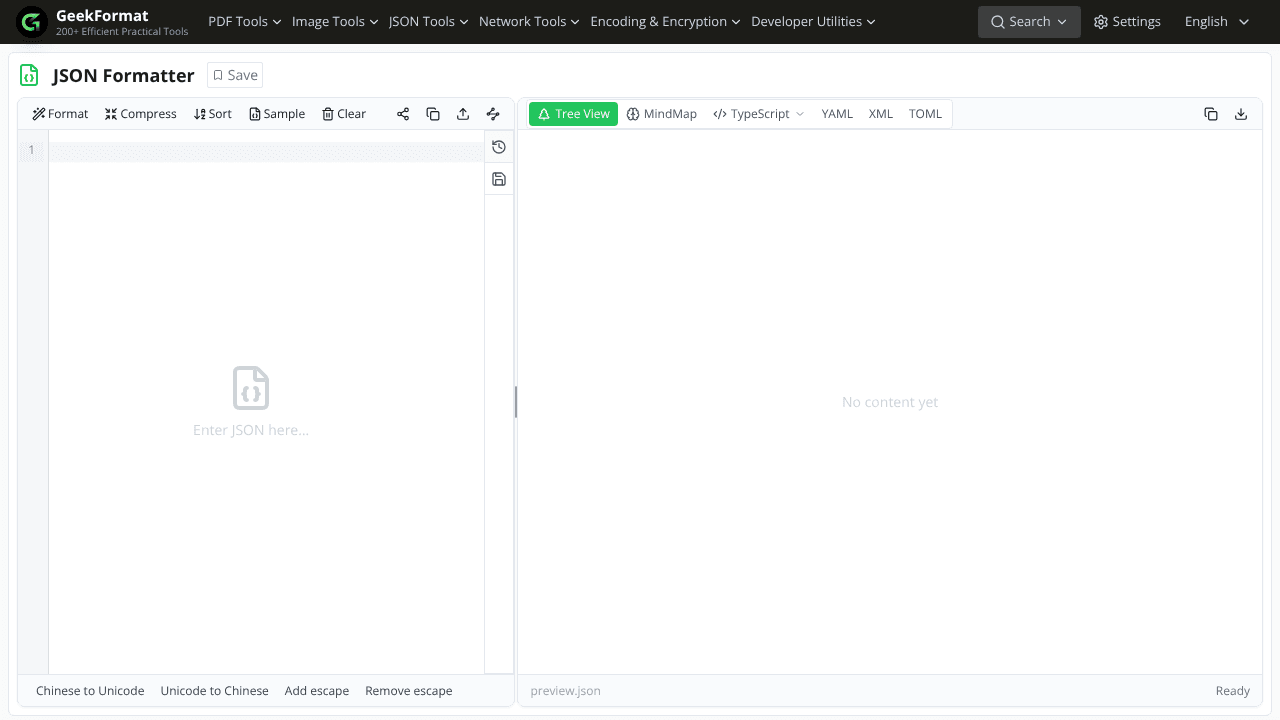Compress the JSON input
Screen dimensions: 1280x720
click(141, 114)
